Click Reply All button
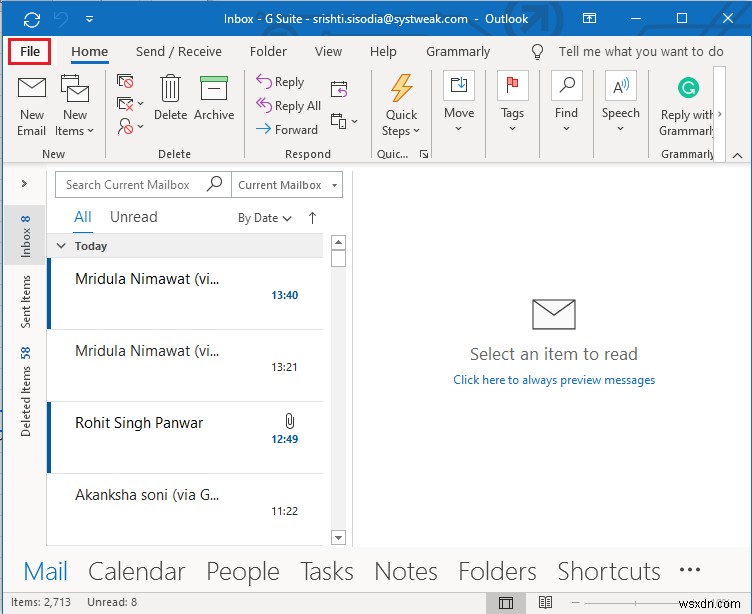752x614 pixels. click(x=288, y=106)
